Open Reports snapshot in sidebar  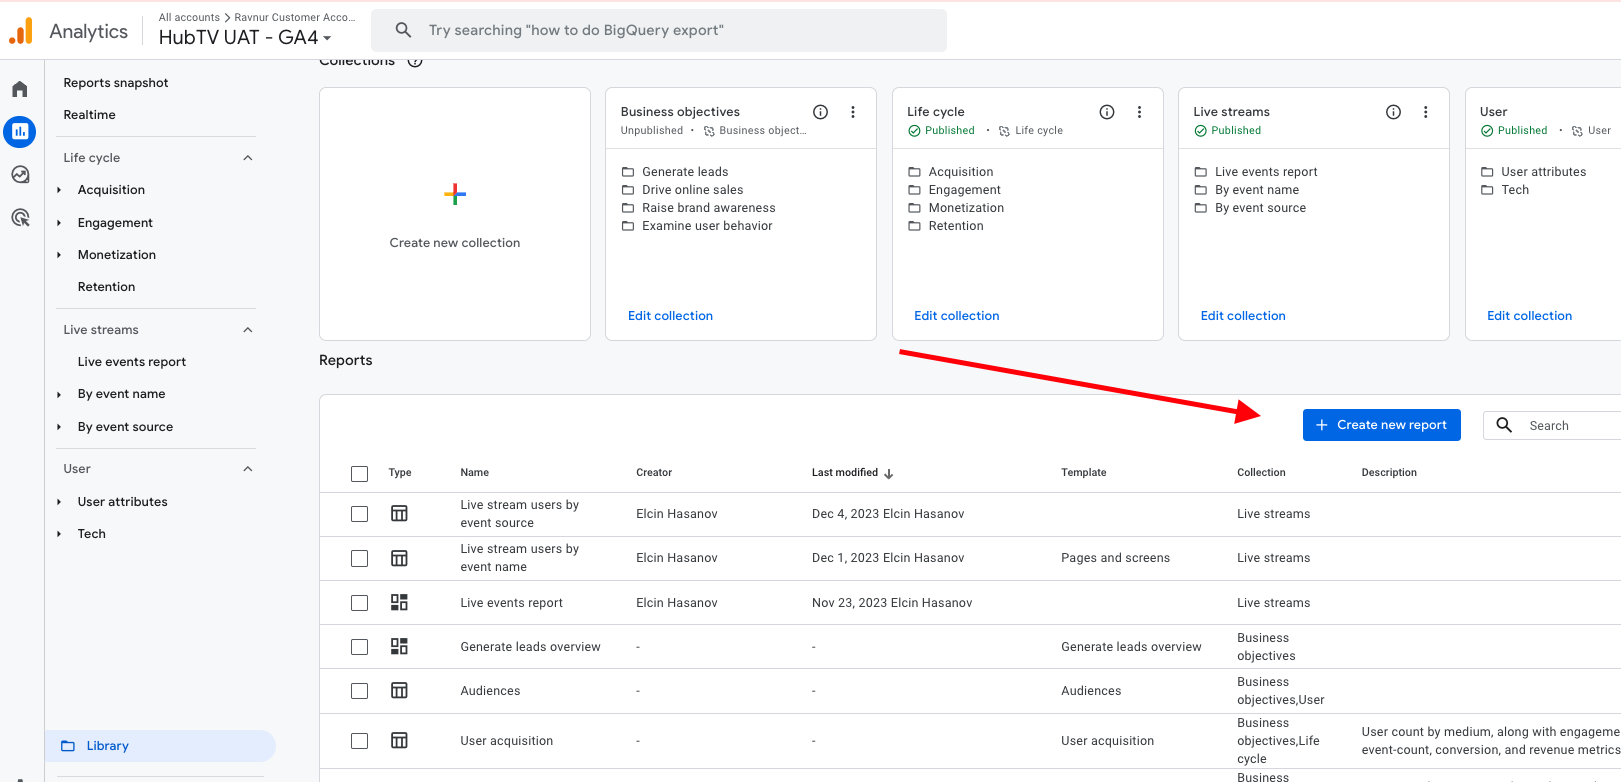(116, 83)
